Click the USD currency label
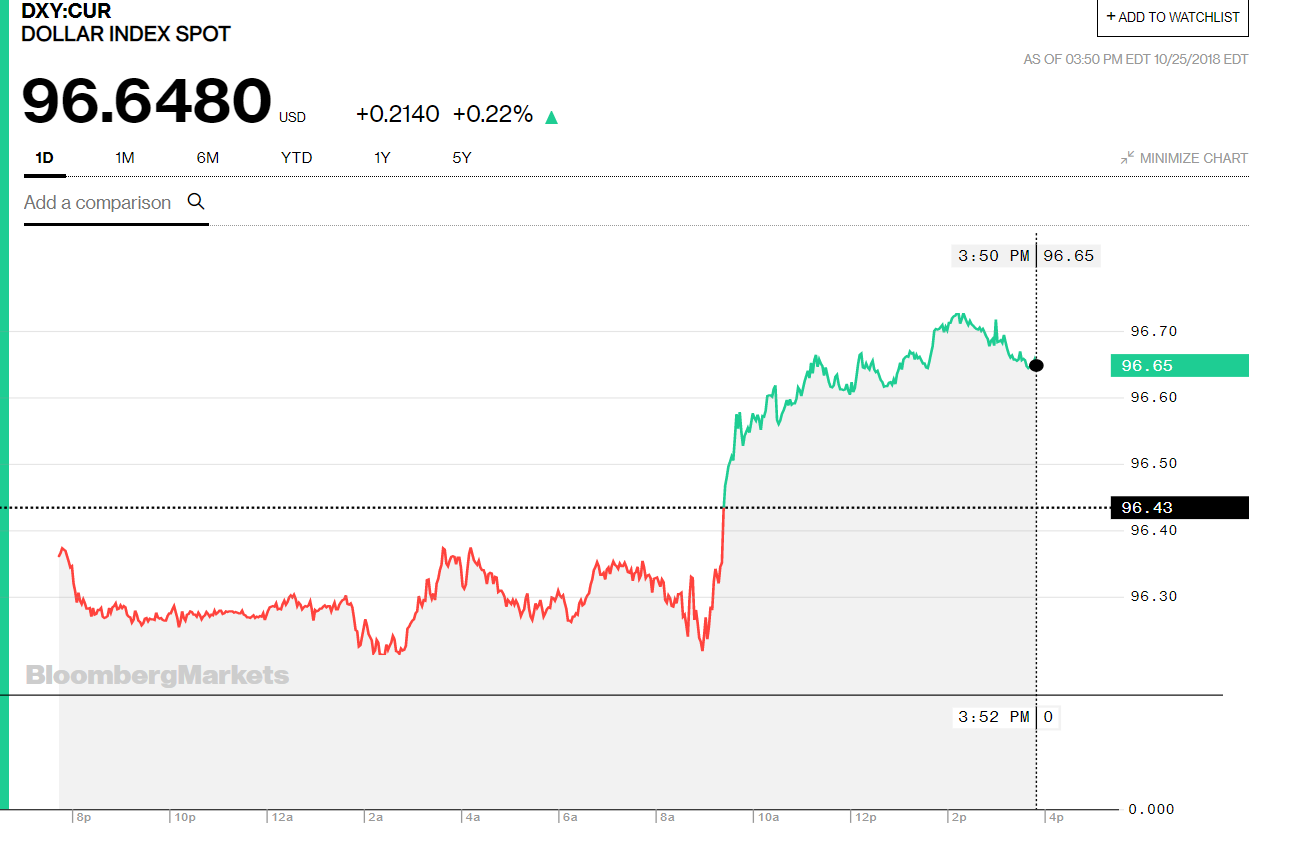 [x=292, y=117]
